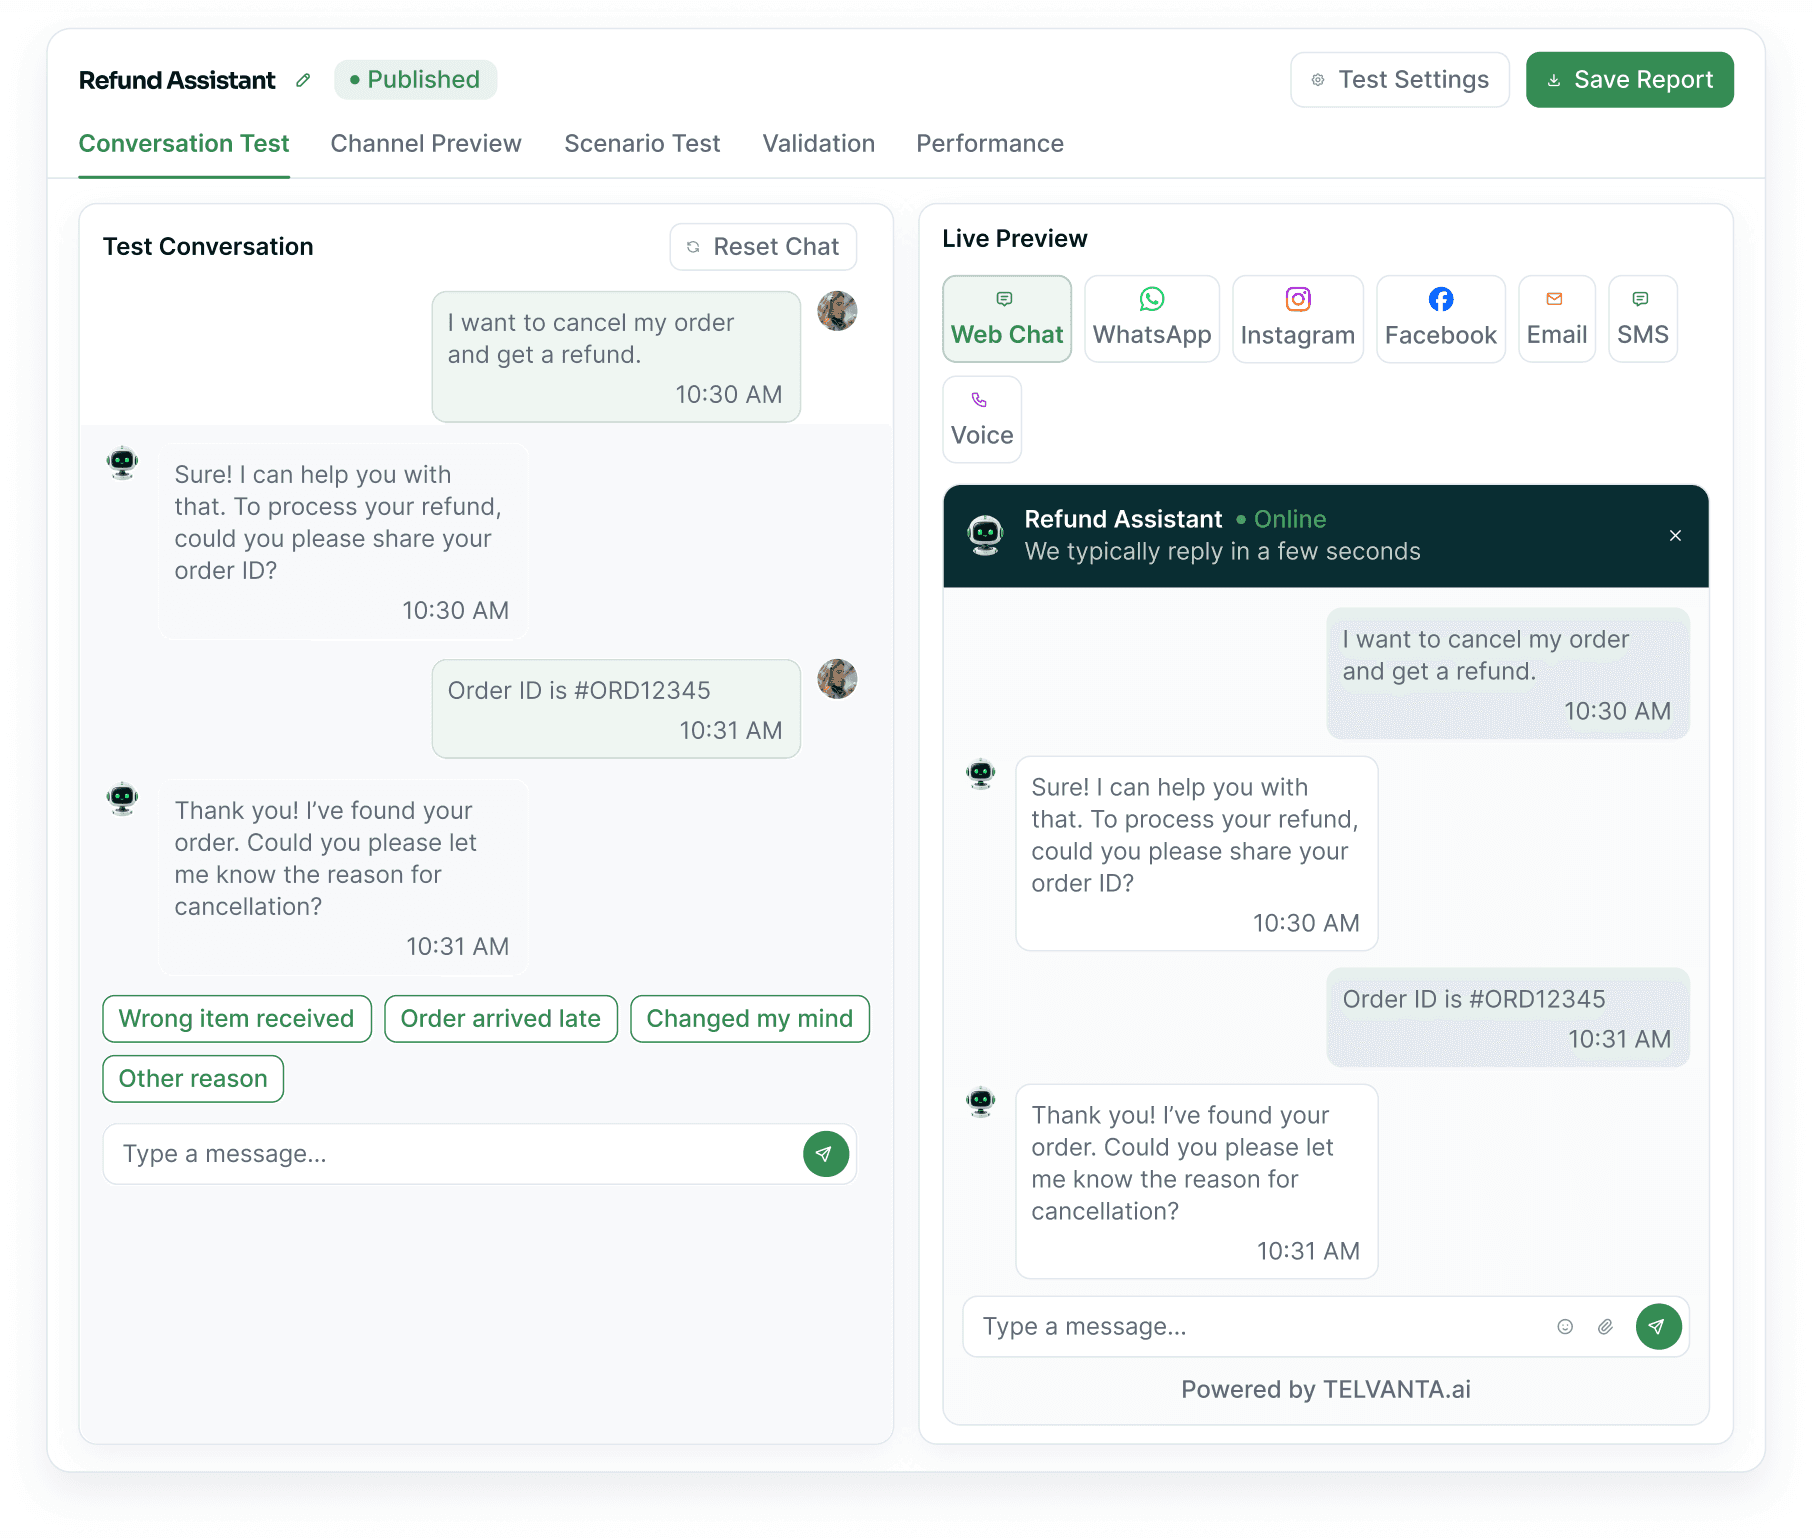
Task: Click bot avatar beside 'Thank you!' in Live Preview
Action: point(981,1101)
